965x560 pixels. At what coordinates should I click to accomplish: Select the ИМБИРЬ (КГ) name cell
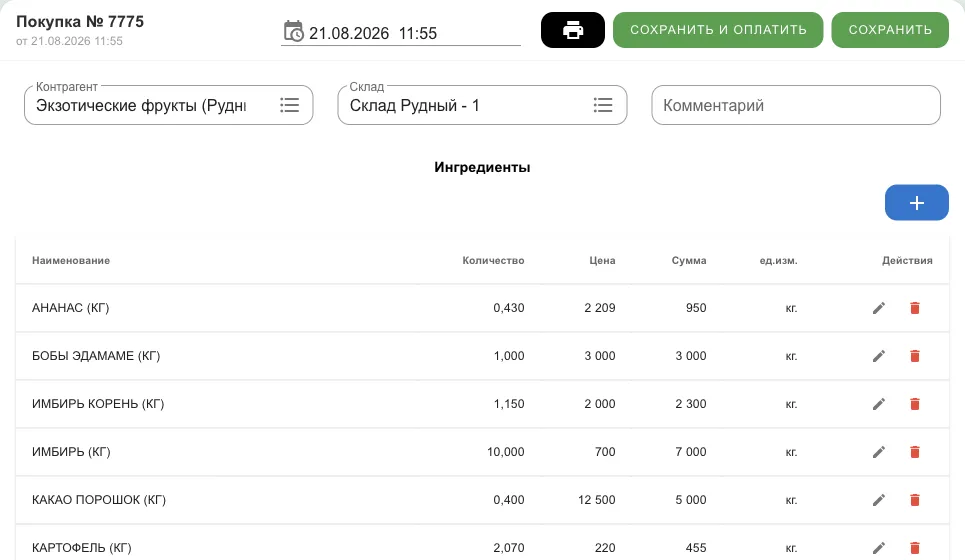click(x=71, y=452)
